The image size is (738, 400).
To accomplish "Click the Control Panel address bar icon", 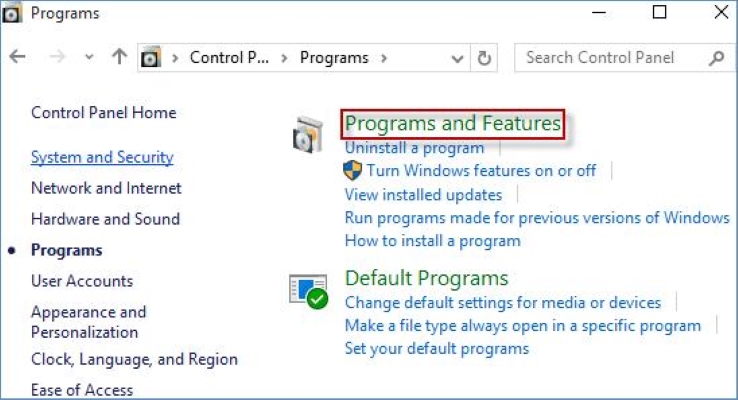I will coord(151,58).
